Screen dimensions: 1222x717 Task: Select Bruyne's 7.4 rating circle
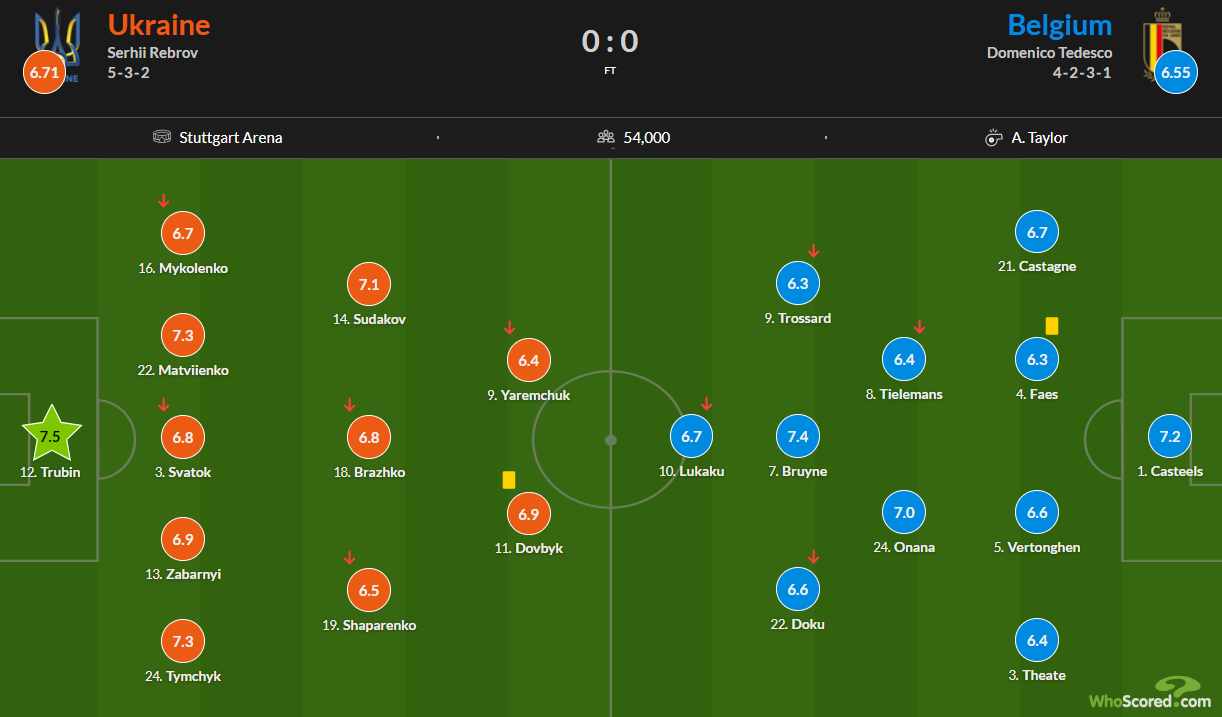click(x=798, y=437)
